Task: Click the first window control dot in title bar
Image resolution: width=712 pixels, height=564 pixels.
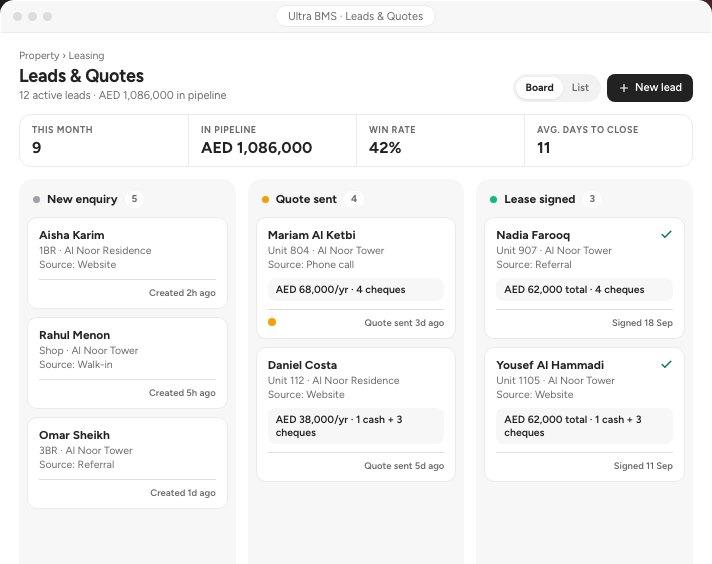Action: [18, 16]
